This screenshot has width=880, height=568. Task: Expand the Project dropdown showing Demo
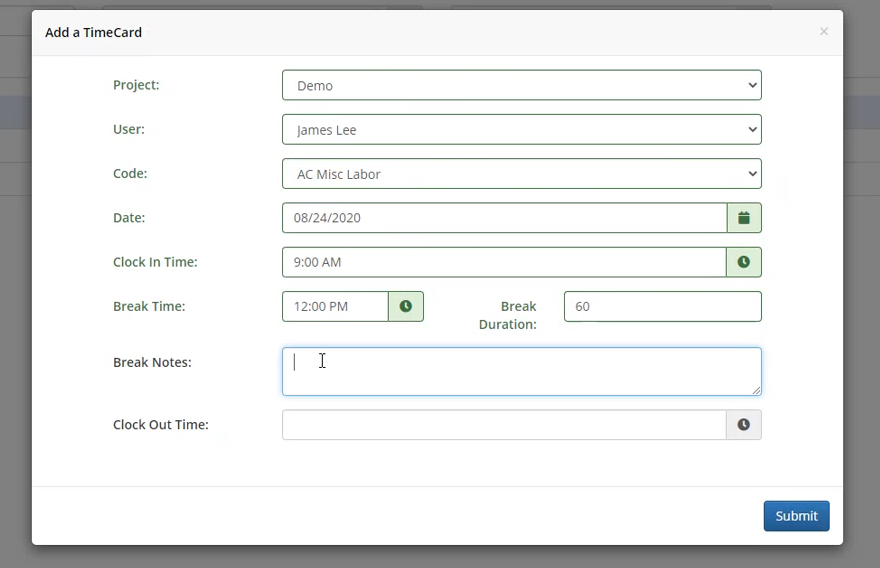click(x=521, y=86)
